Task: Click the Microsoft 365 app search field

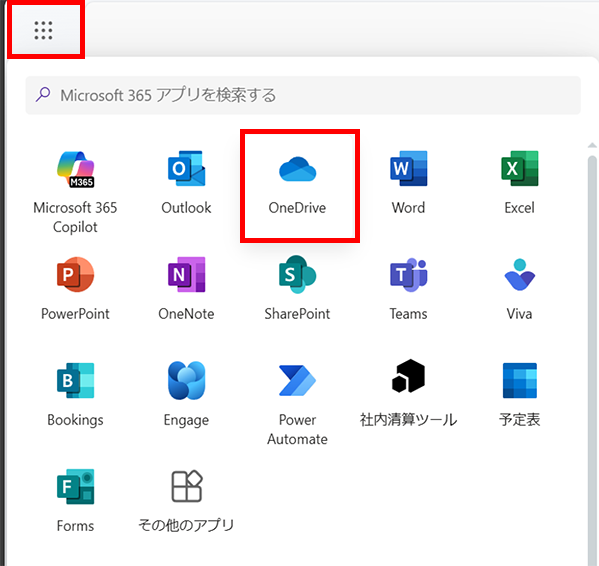Action: pyautogui.click(x=303, y=95)
